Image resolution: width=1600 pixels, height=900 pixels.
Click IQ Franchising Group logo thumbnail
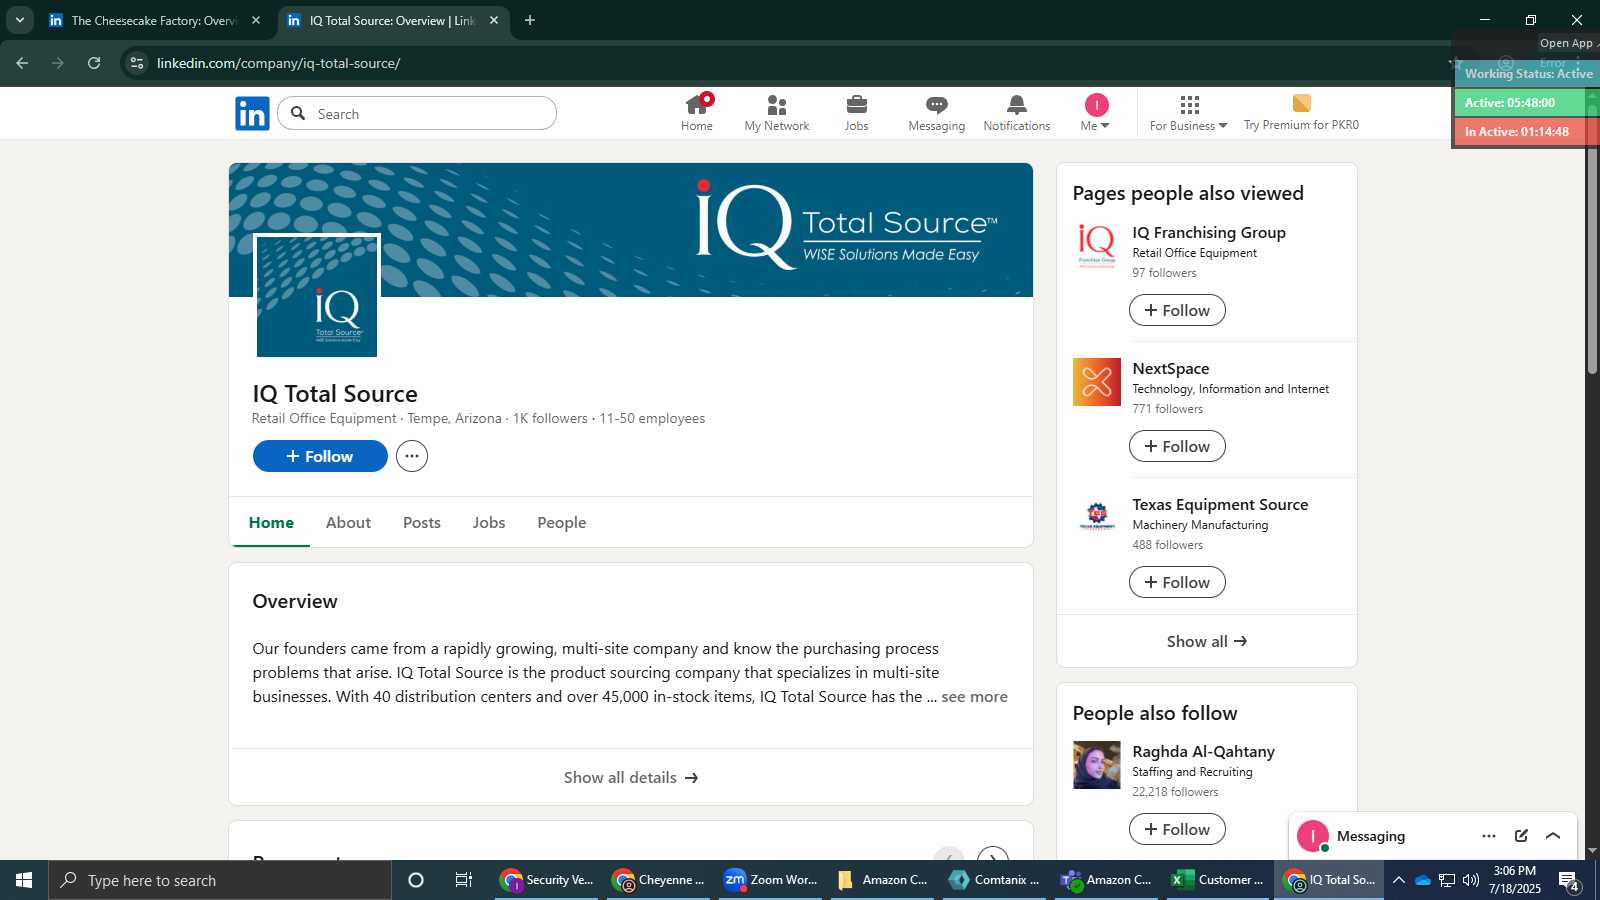pyautogui.click(x=1097, y=246)
